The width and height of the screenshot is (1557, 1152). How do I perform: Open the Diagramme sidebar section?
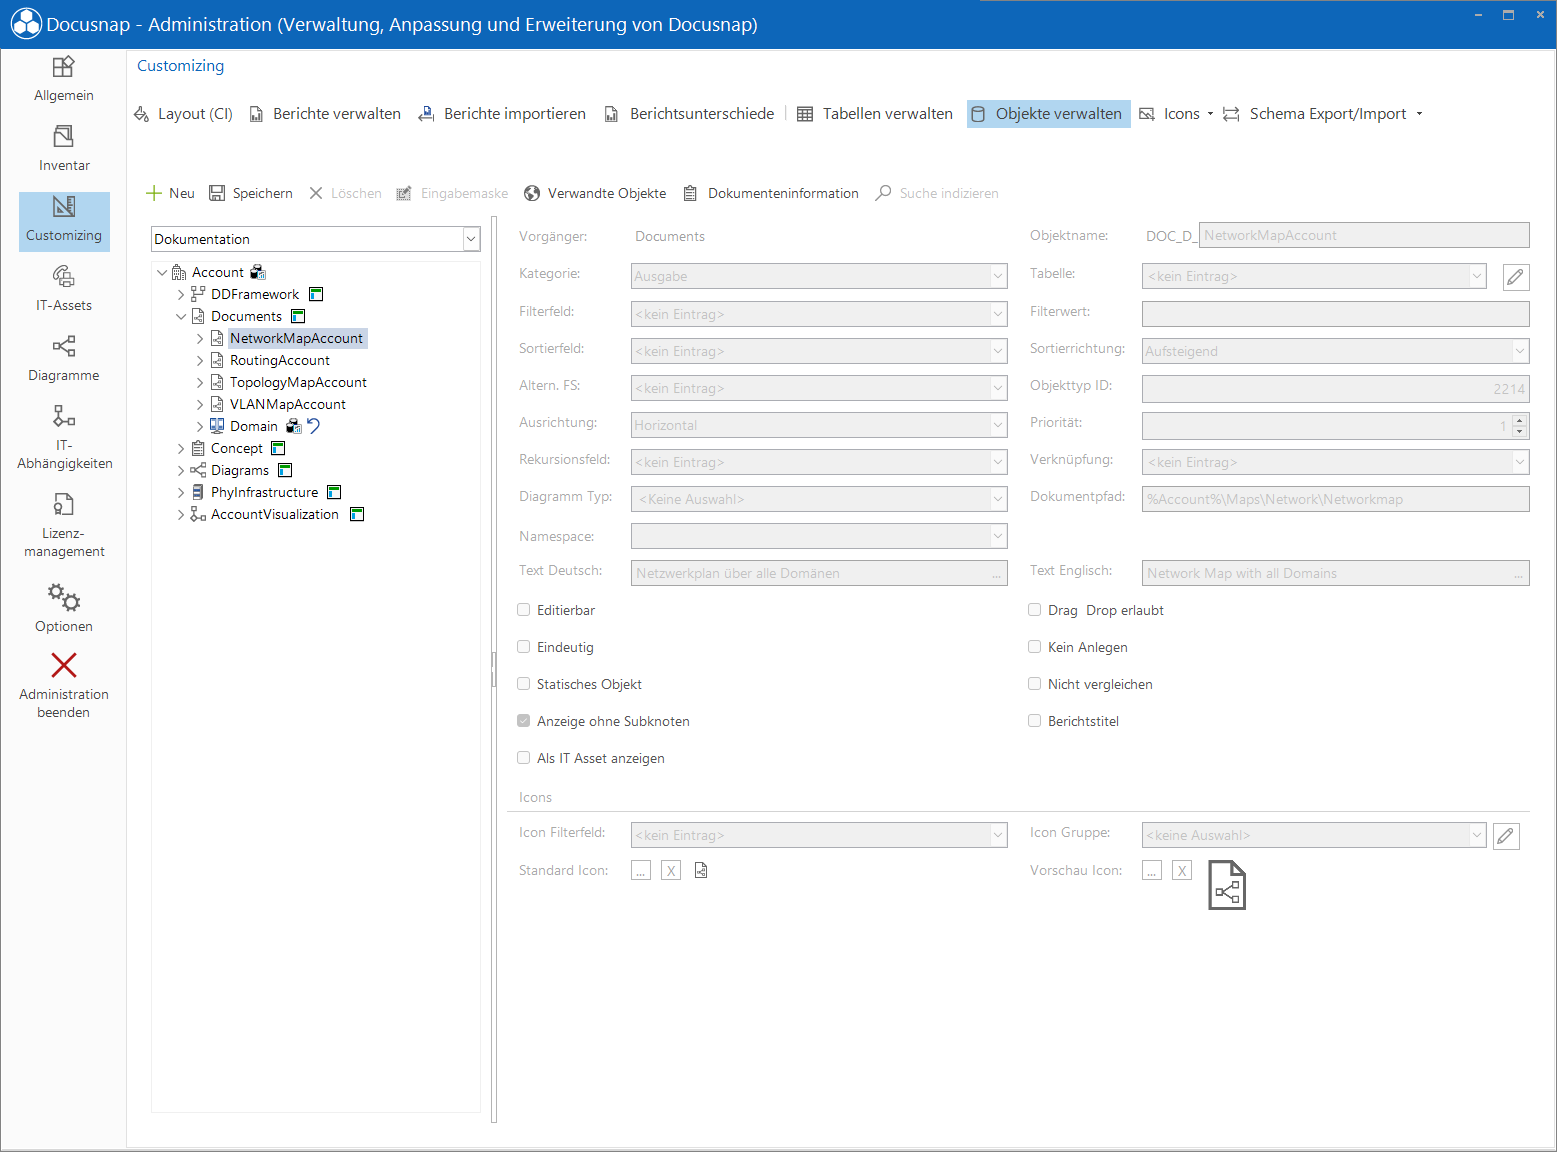pyautogui.click(x=64, y=359)
